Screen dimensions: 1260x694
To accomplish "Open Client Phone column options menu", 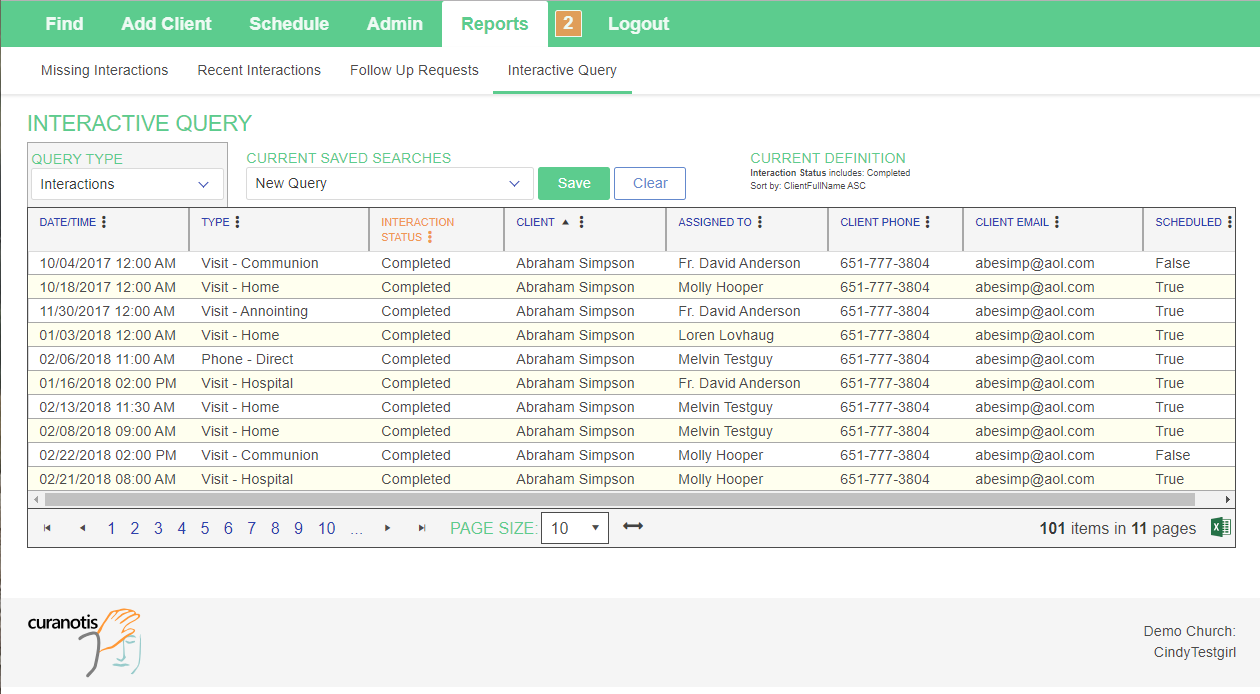I will (928, 222).
